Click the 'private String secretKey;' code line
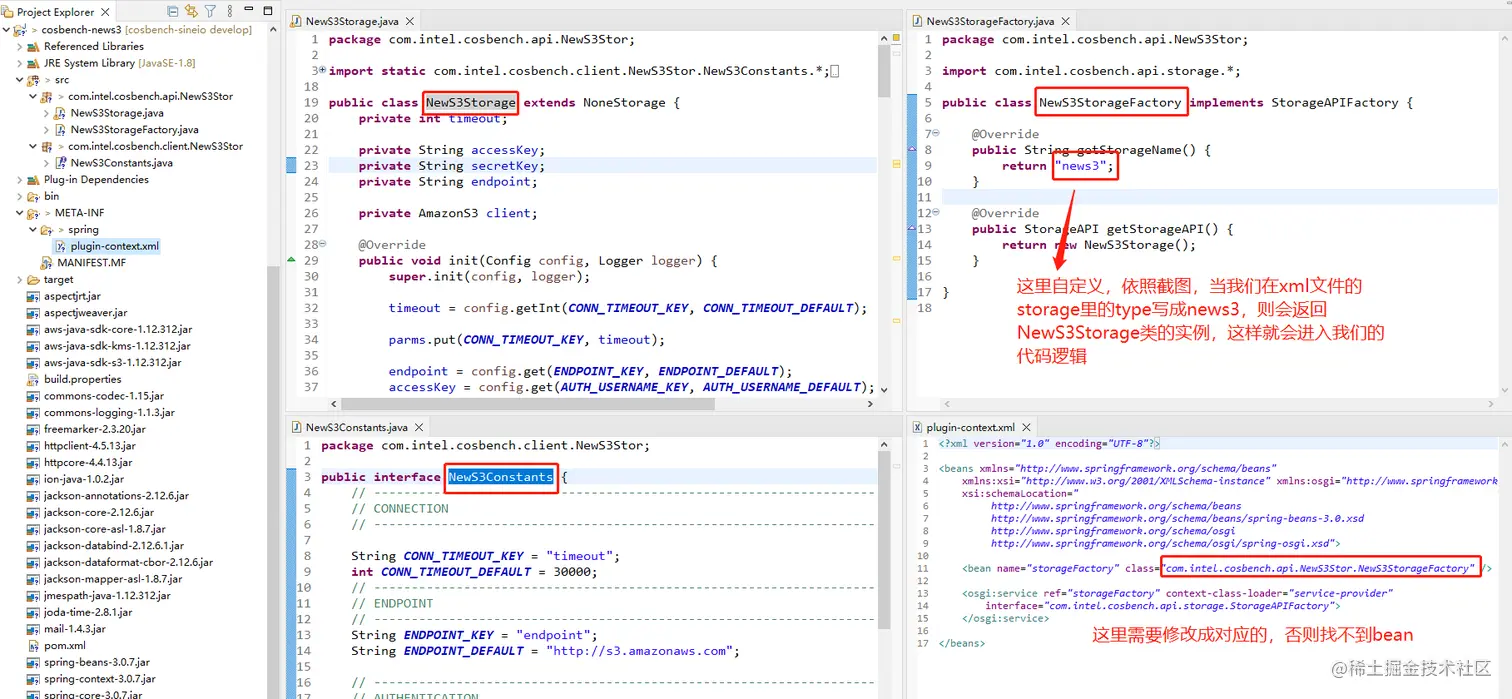Image resolution: width=1512 pixels, height=699 pixels. pyautogui.click(x=451, y=166)
